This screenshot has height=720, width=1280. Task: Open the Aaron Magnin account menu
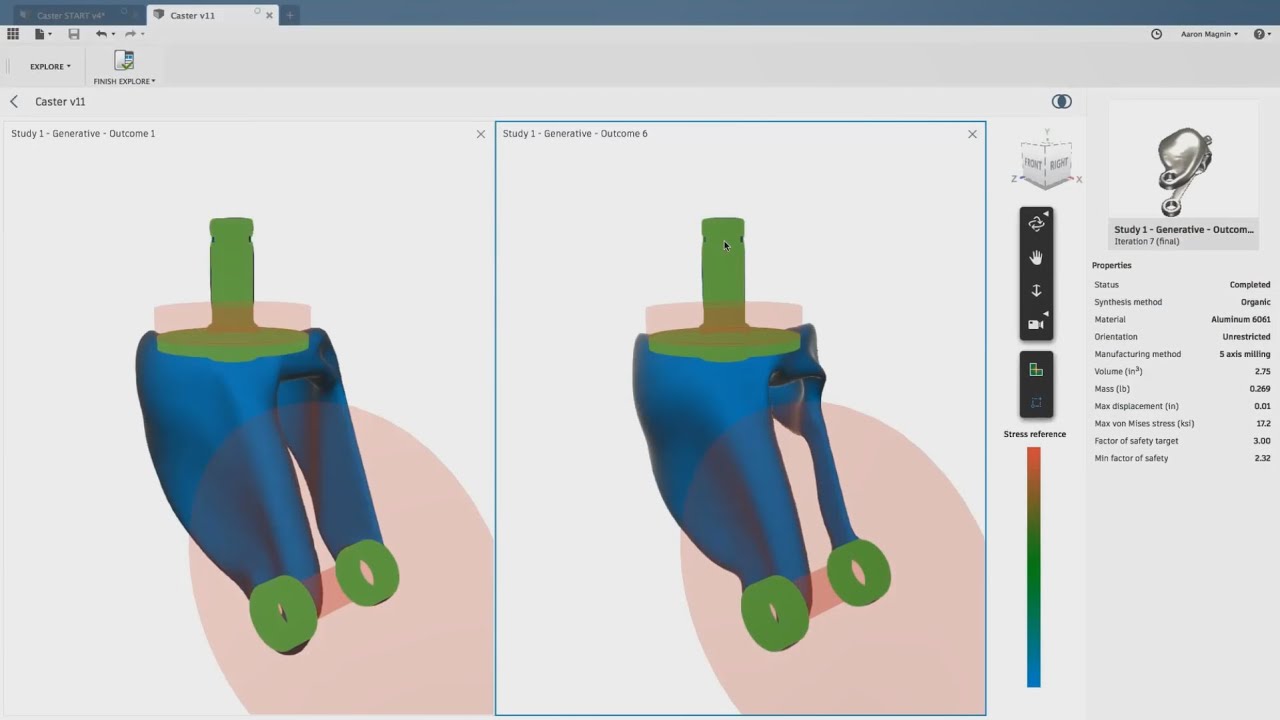1209,34
